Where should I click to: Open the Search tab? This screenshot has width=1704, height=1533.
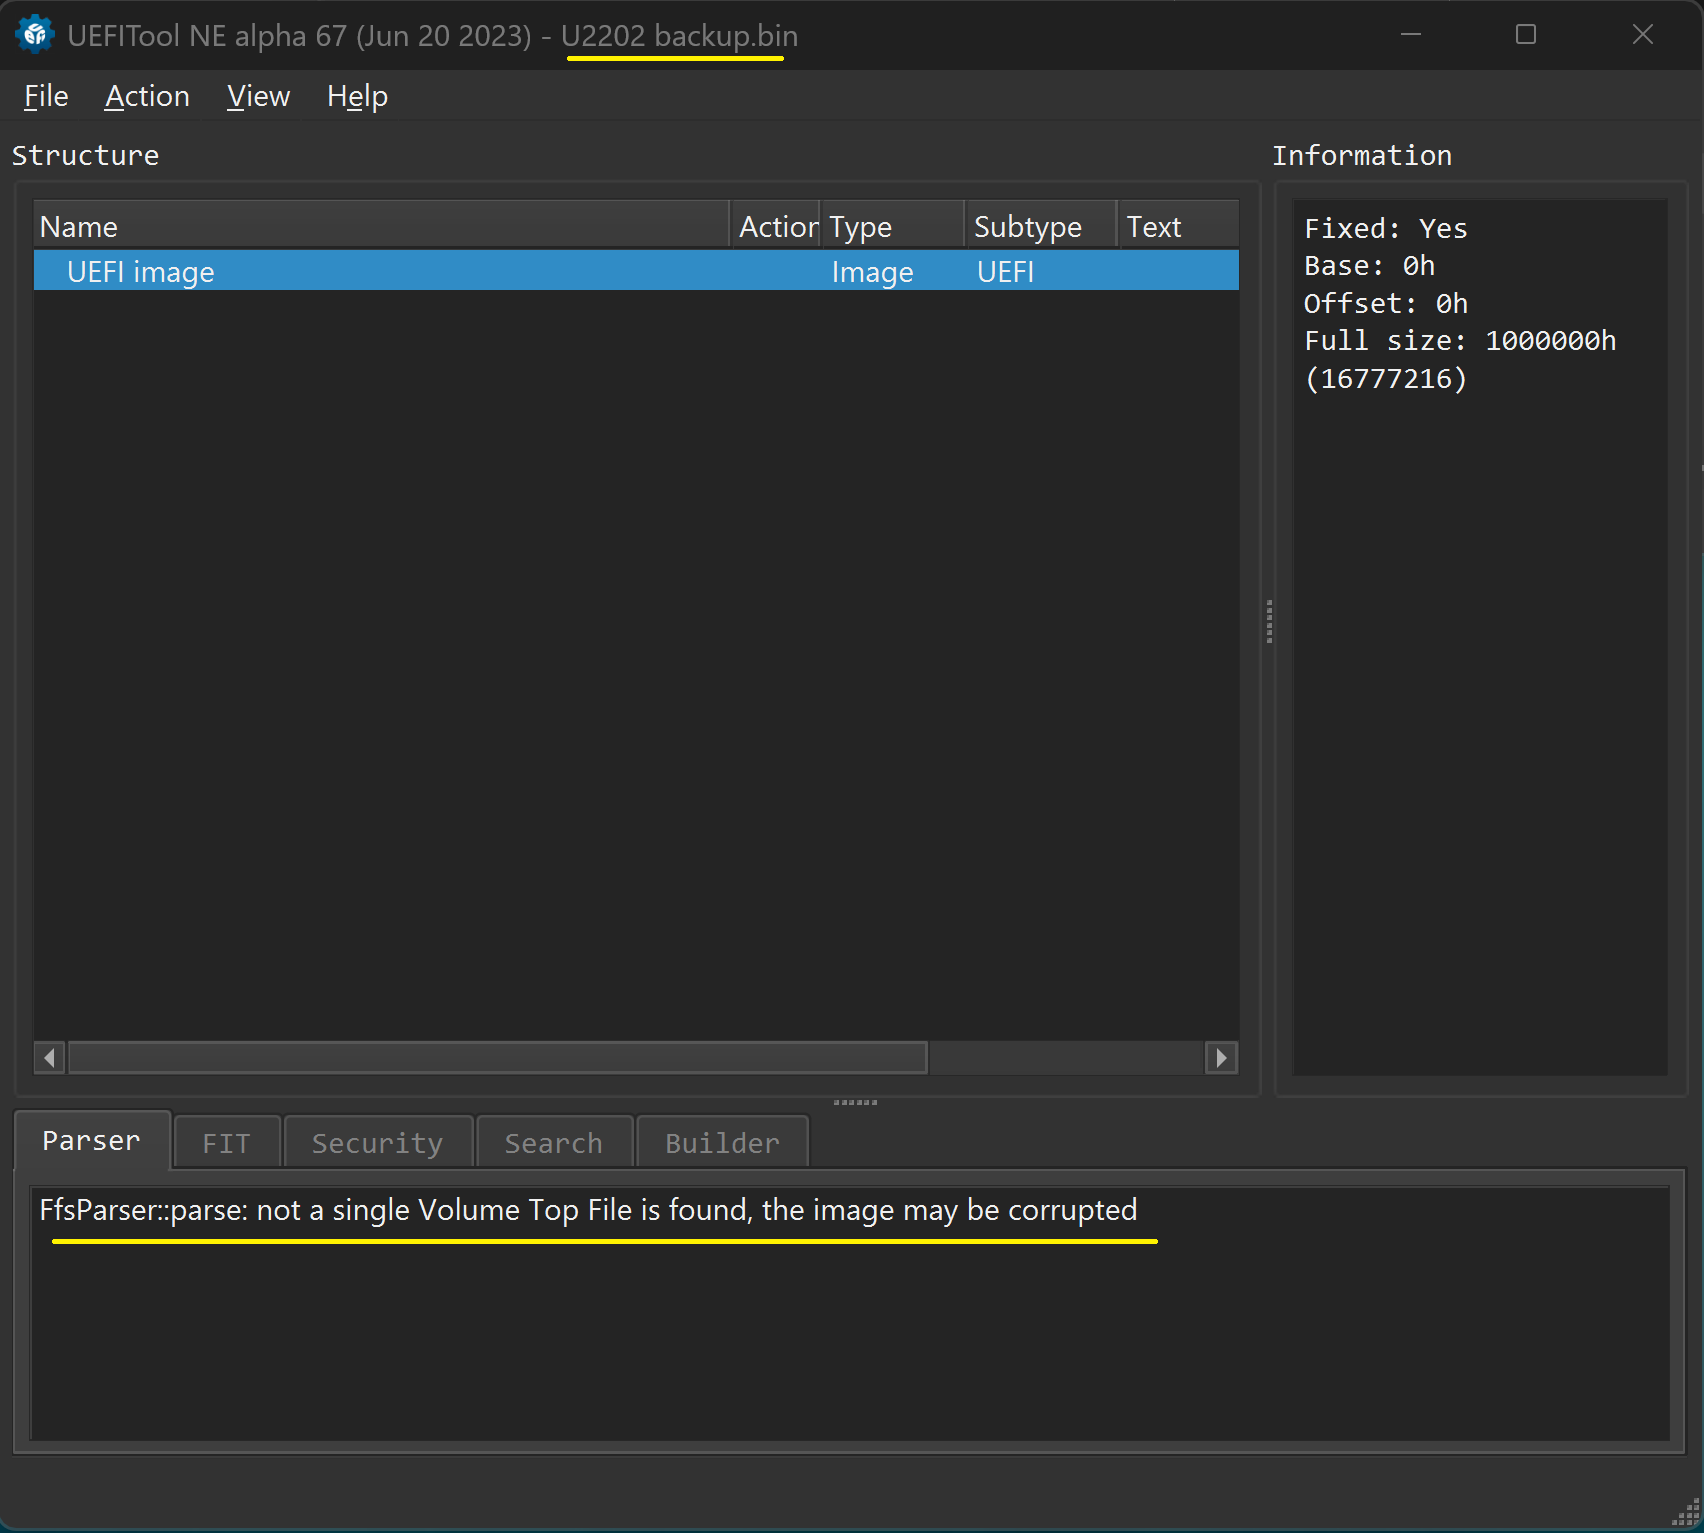click(554, 1143)
